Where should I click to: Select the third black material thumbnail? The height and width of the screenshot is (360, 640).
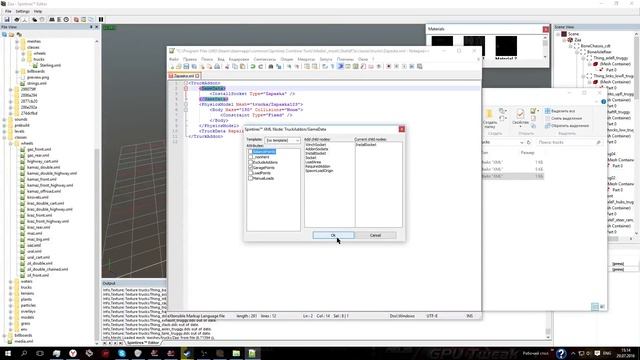(506, 46)
